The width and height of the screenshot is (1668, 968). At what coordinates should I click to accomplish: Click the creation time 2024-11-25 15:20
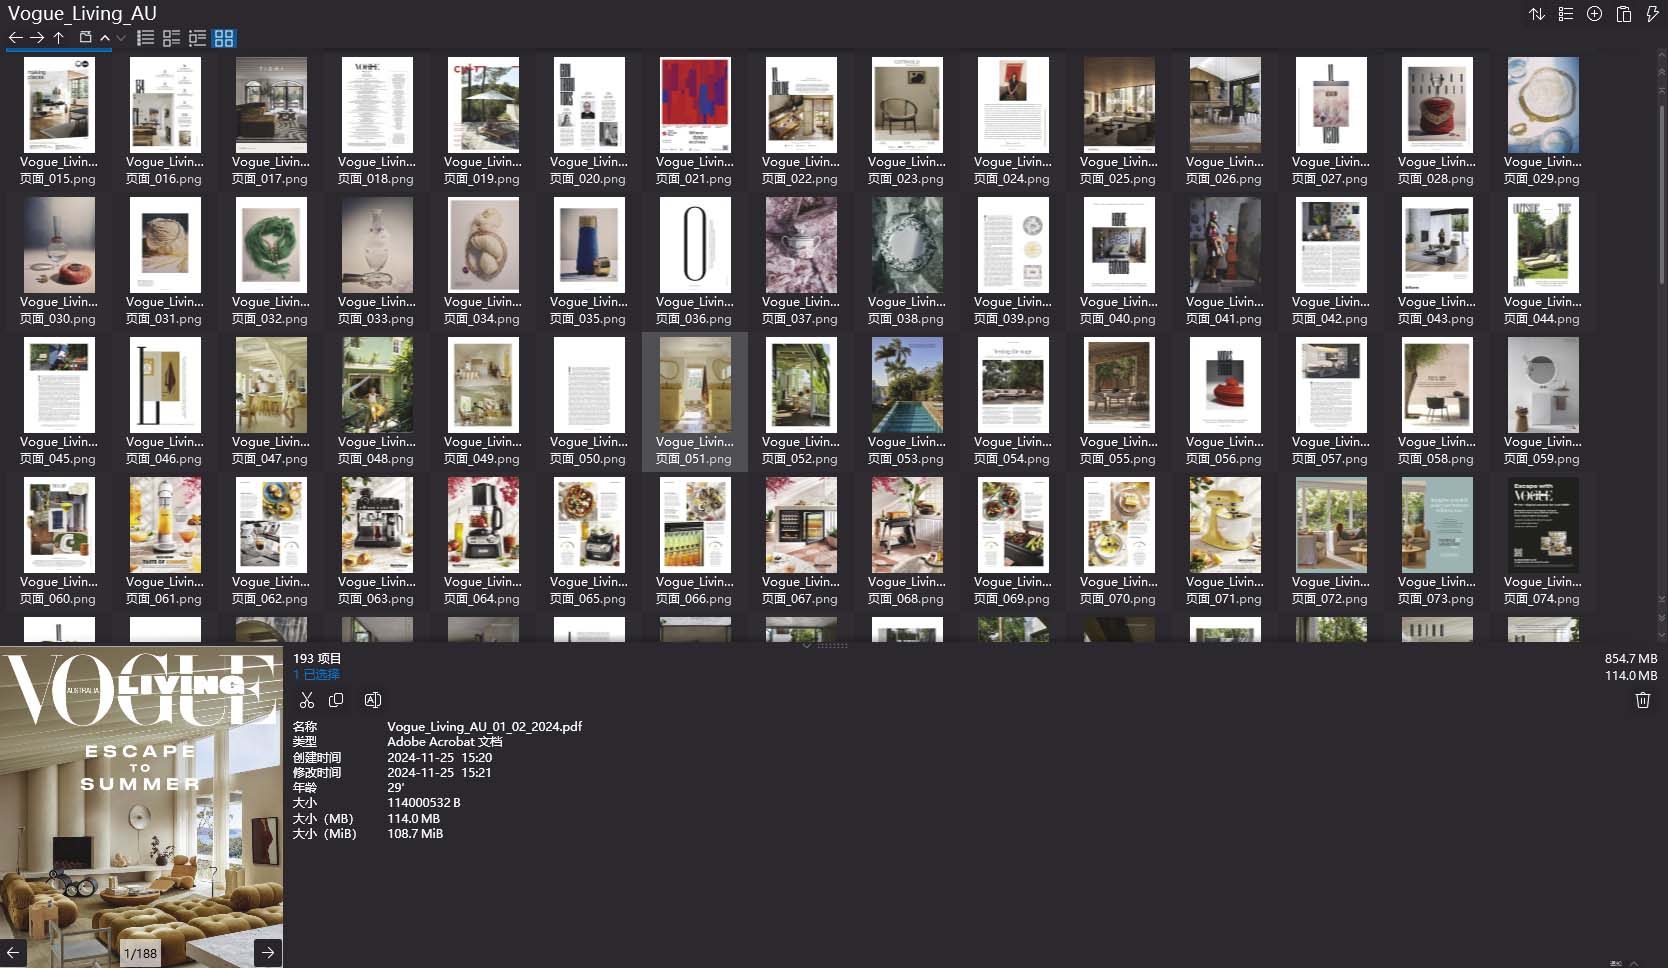click(439, 758)
